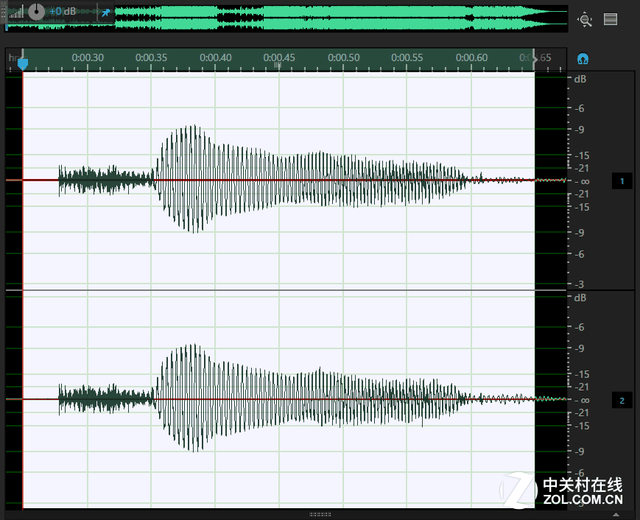
Task: Click the blue playhead marker on the timeline
Action: 23,62
